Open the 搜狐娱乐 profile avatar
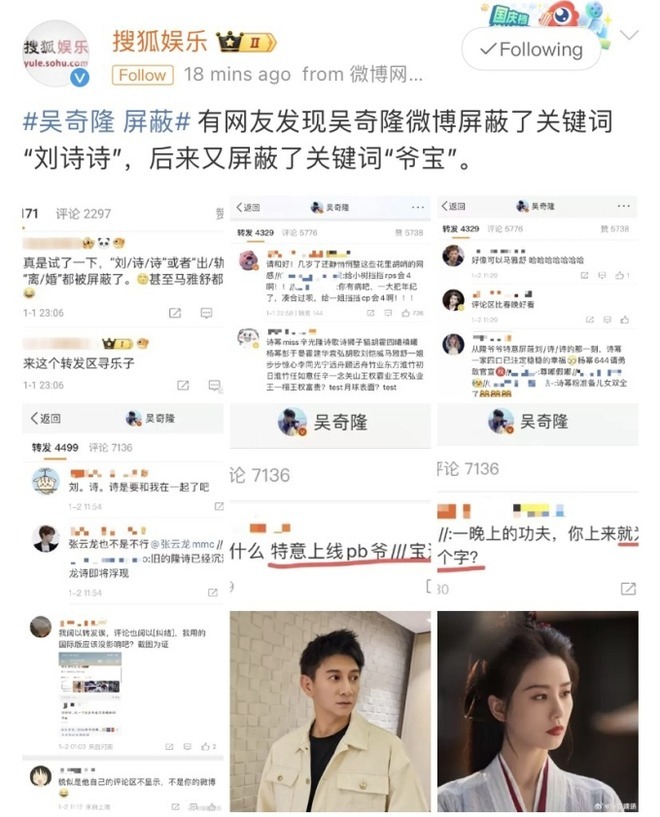660x817 pixels. tap(56, 54)
